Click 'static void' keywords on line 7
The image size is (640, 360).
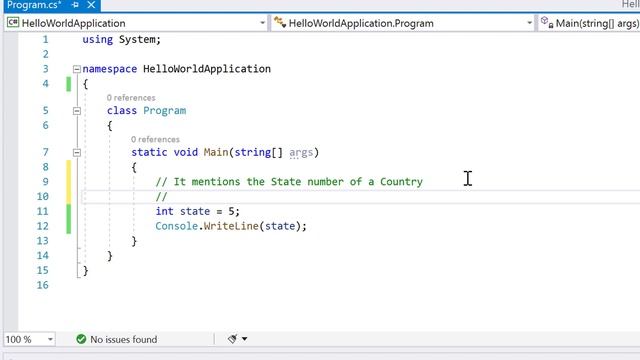pyautogui.click(x=164, y=152)
